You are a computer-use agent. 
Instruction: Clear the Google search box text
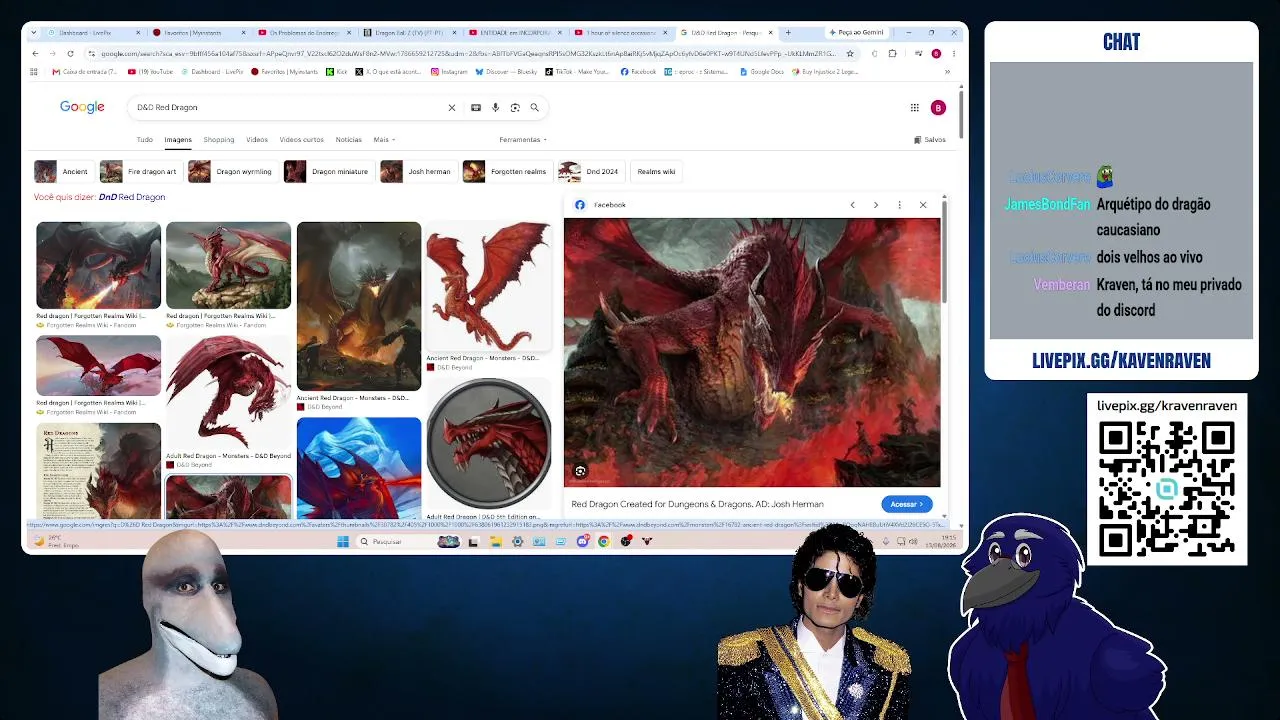coord(451,108)
